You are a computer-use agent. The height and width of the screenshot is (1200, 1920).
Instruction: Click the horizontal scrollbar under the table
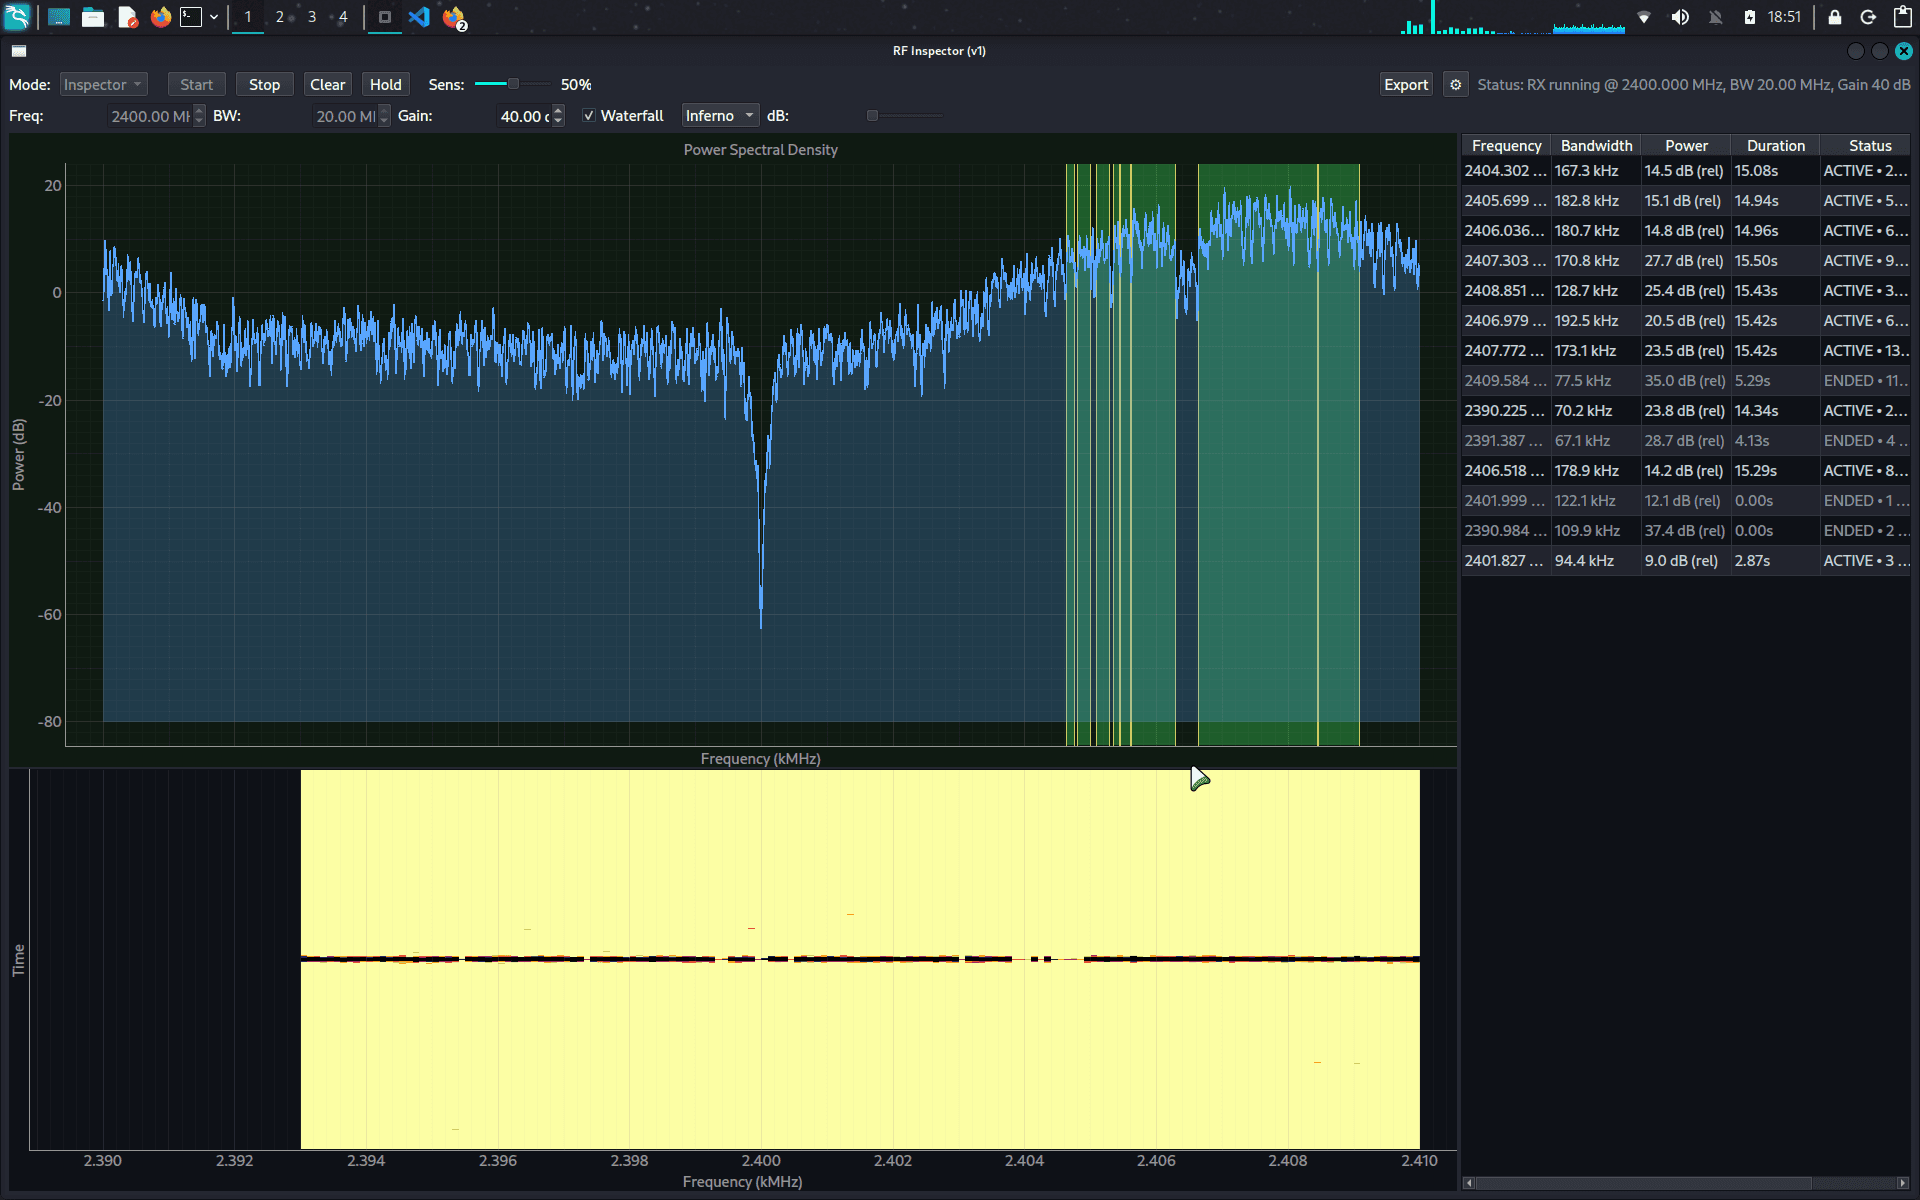click(1643, 1183)
